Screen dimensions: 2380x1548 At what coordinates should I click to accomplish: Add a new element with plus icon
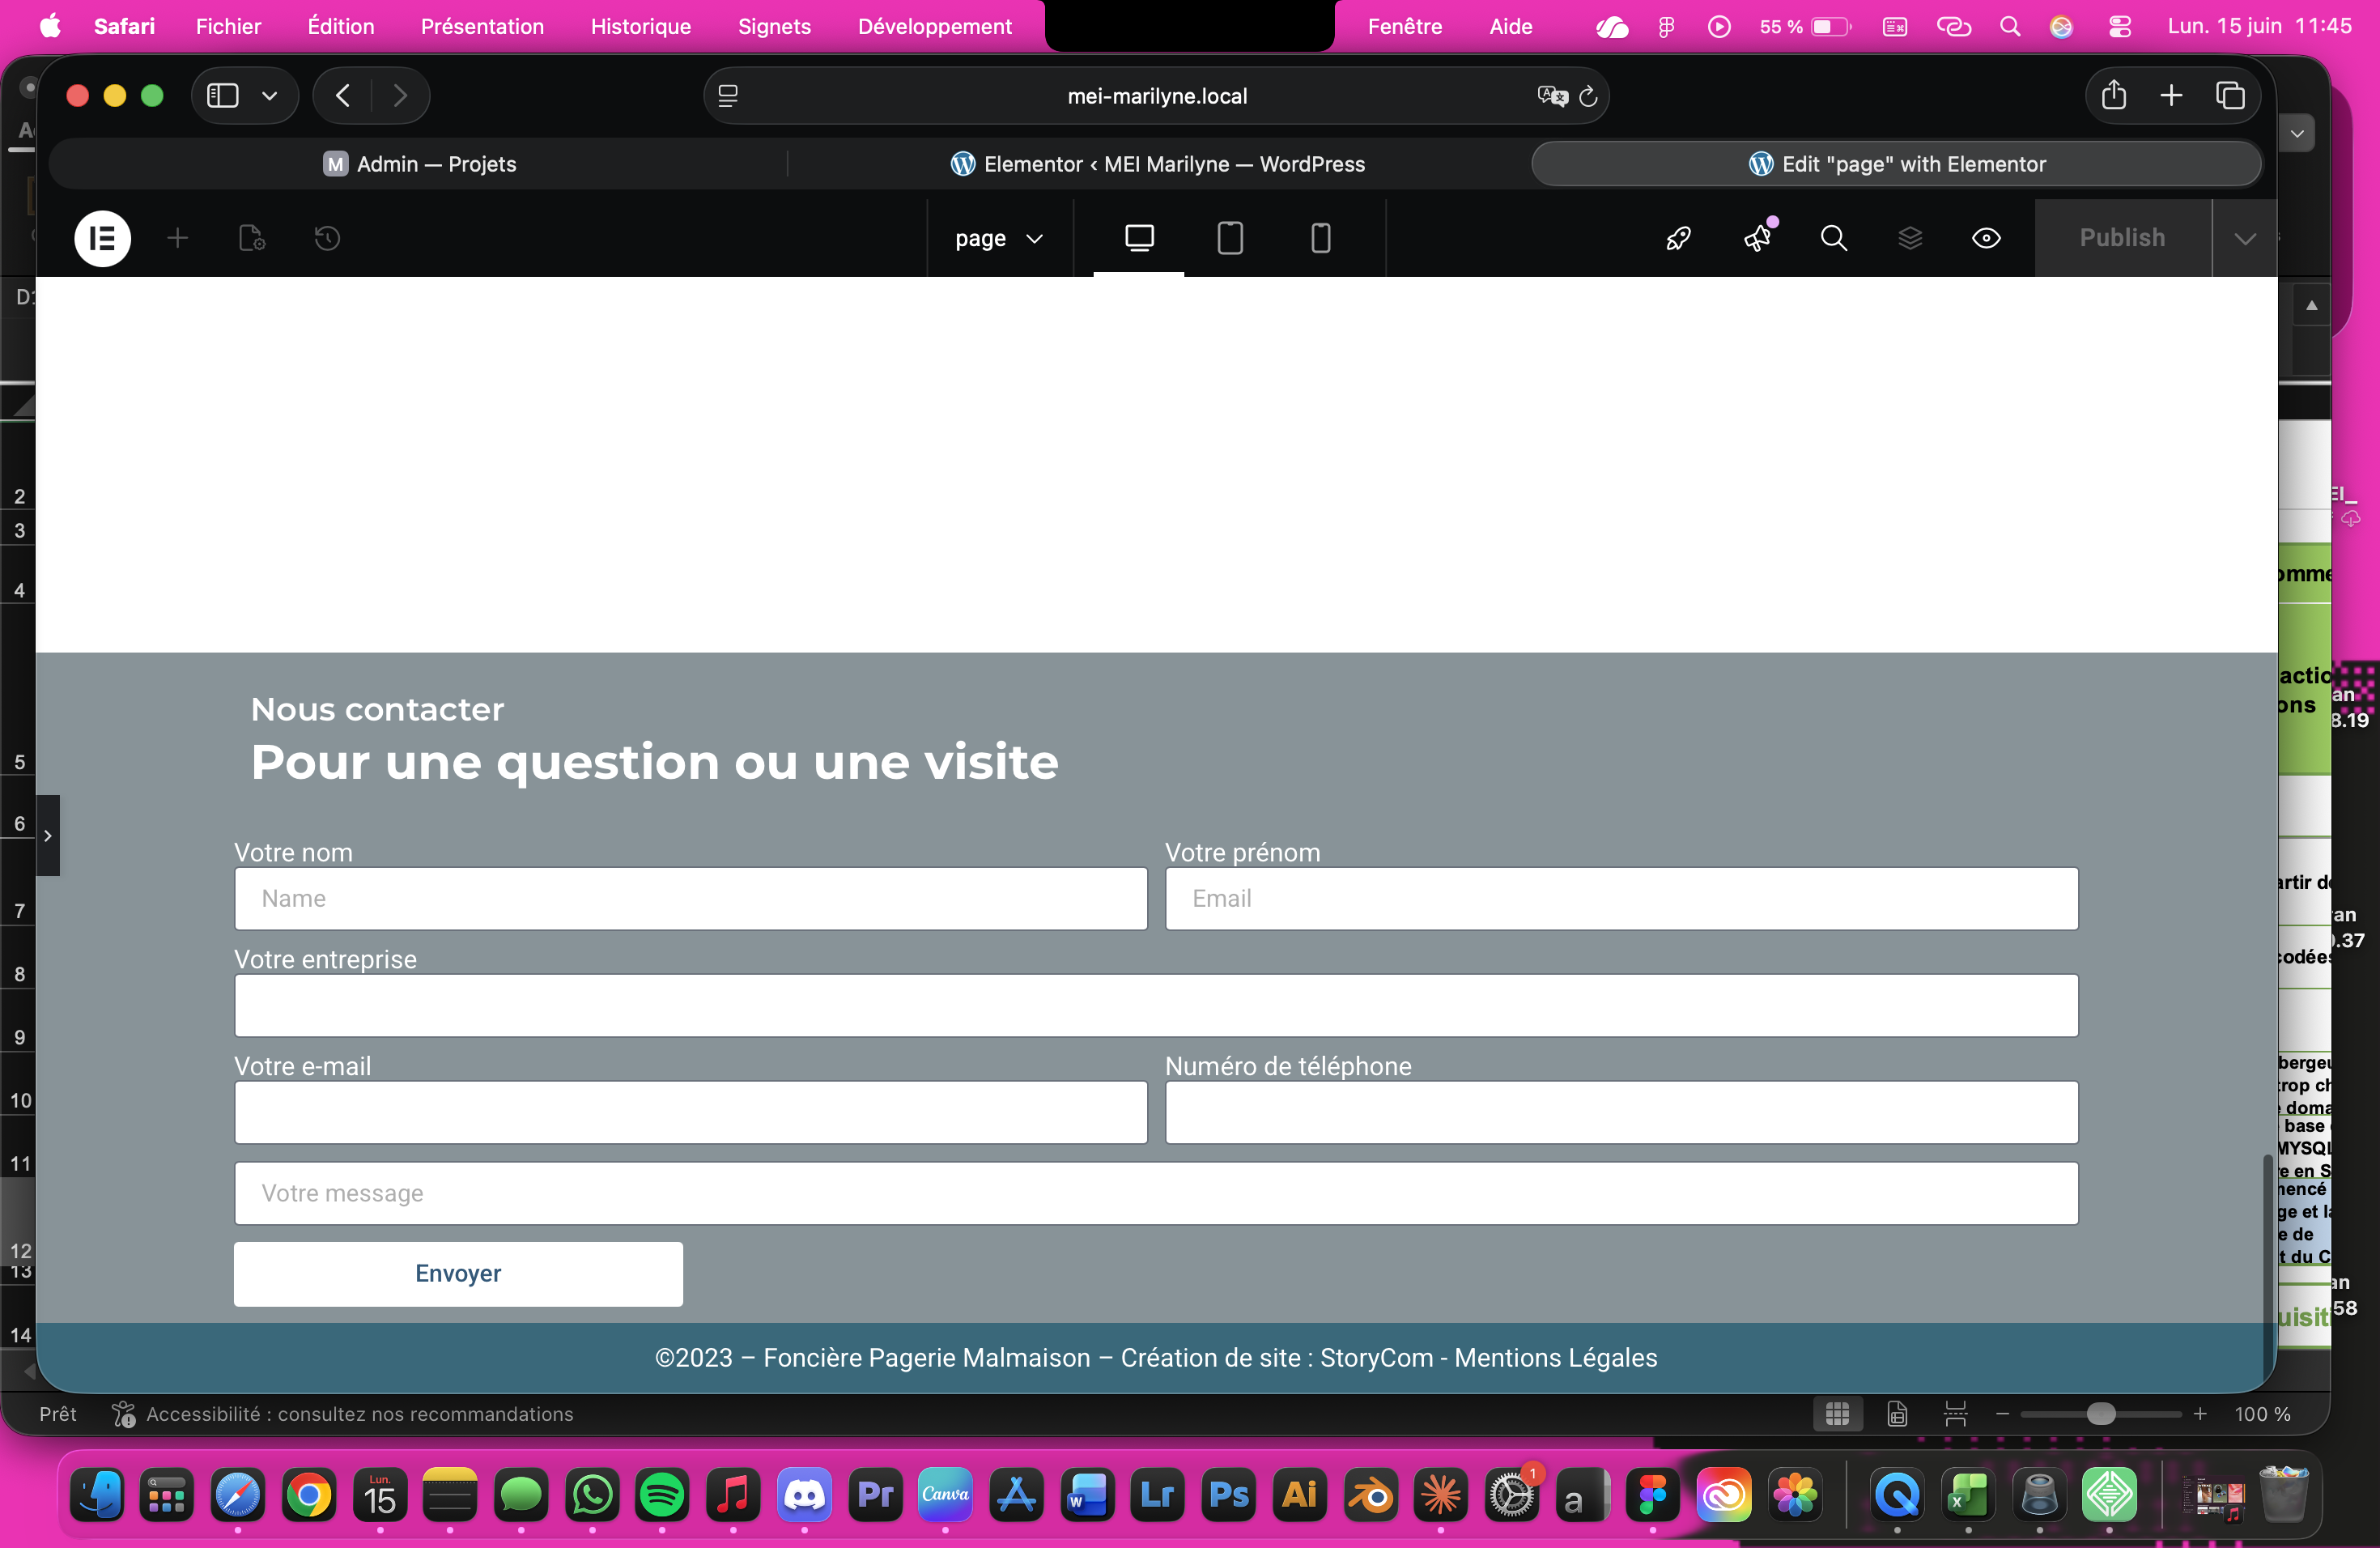click(178, 238)
